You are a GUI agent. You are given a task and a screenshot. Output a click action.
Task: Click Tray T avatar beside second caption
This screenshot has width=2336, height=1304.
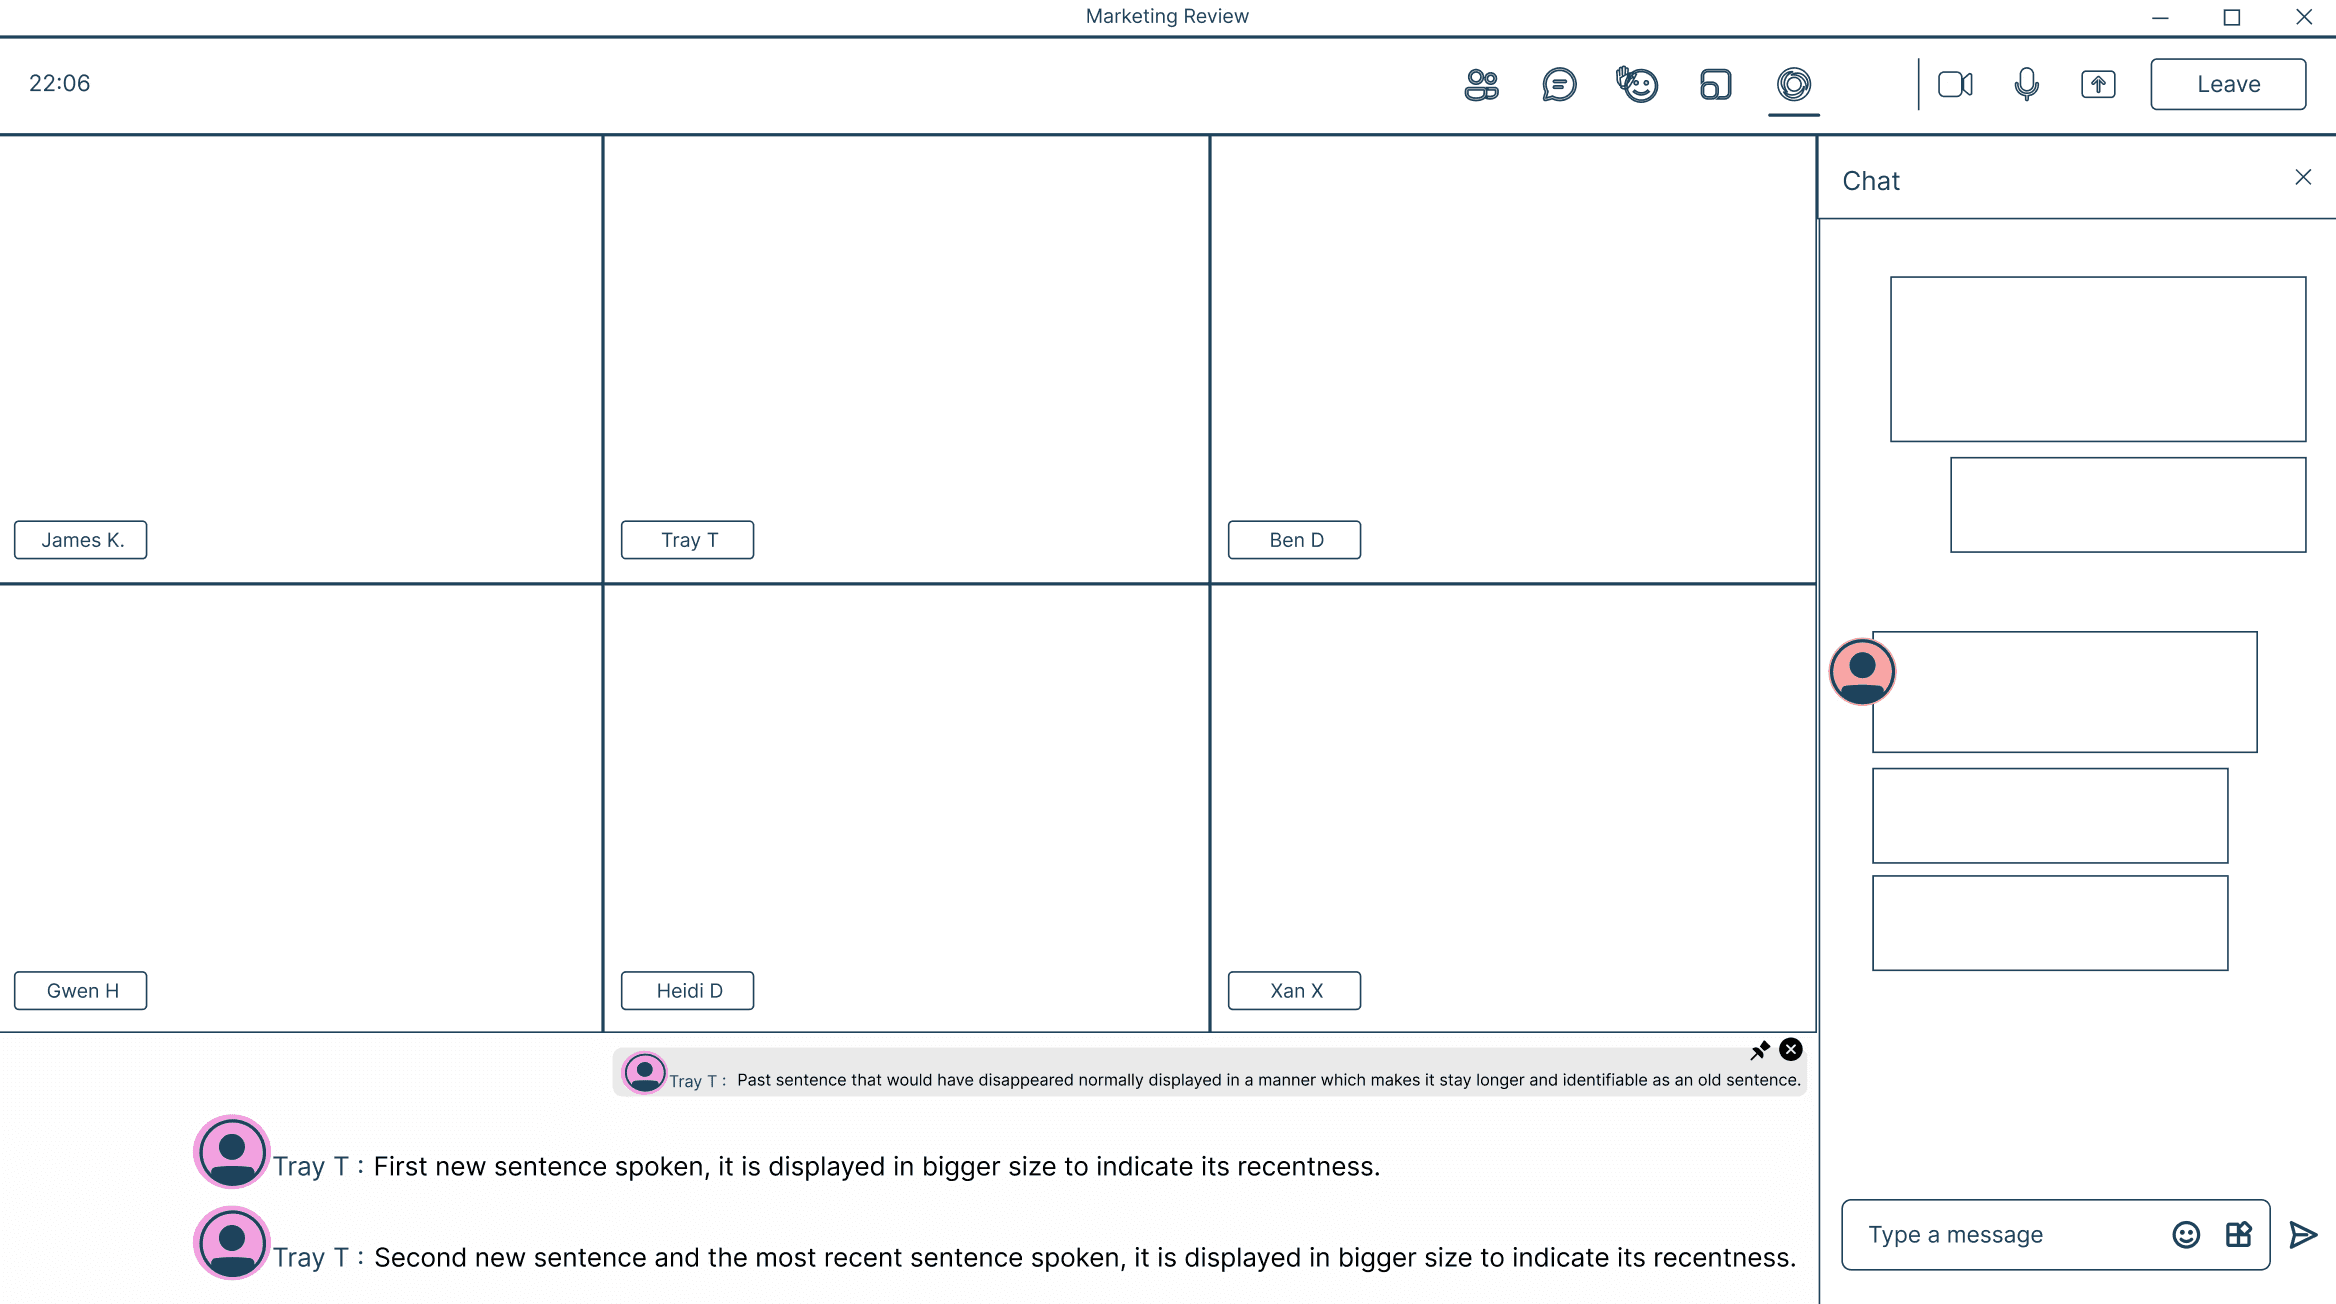click(x=232, y=1243)
